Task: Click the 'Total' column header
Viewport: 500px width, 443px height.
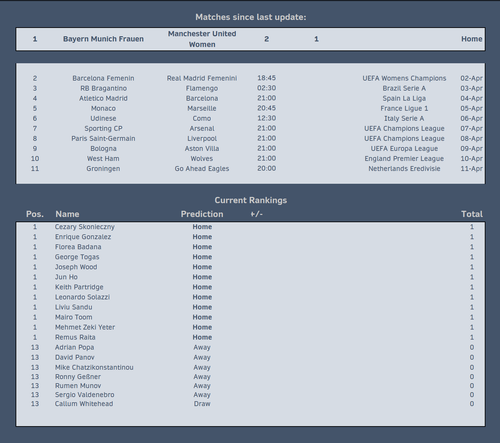Action: pyautogui.click(x=472, y=214)
